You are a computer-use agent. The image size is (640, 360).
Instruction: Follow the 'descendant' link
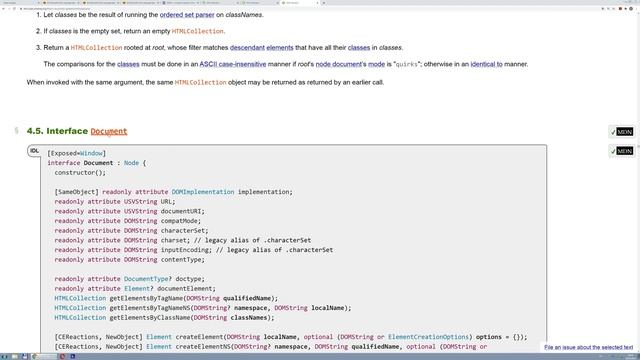click(x=247, y=47)
